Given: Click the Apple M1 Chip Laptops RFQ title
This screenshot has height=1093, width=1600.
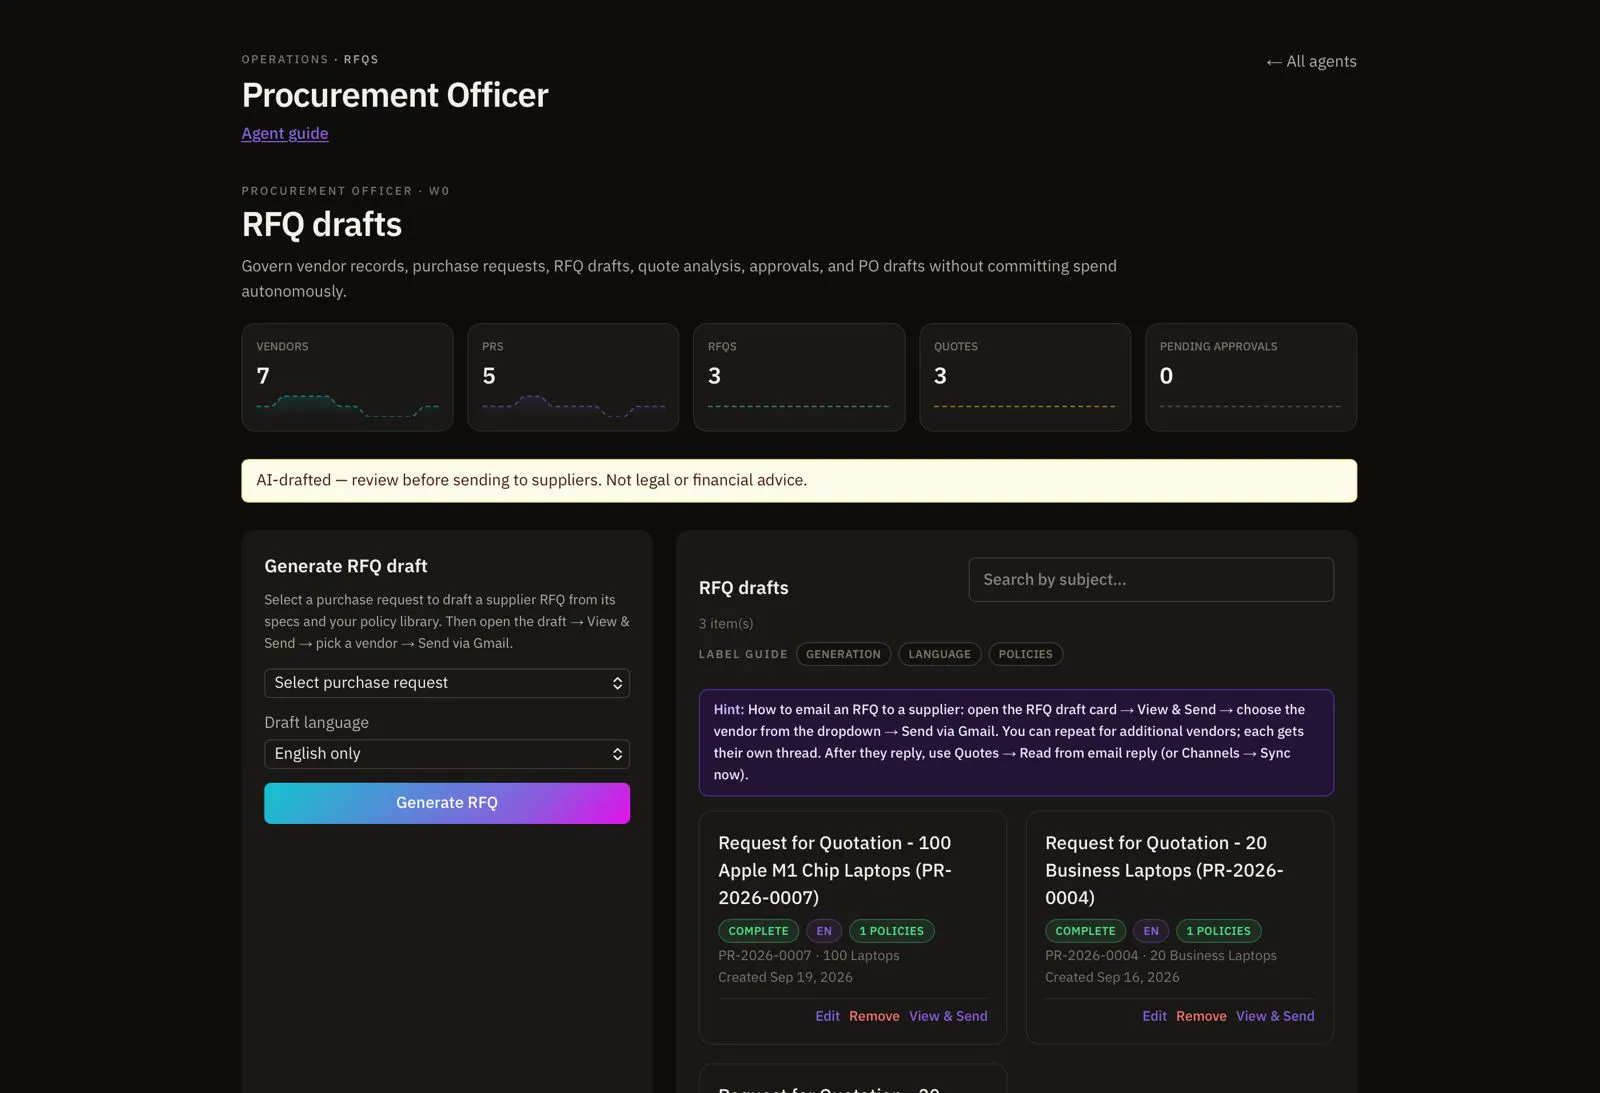Looking at the screenshot, I should click(x=835, y=870).
